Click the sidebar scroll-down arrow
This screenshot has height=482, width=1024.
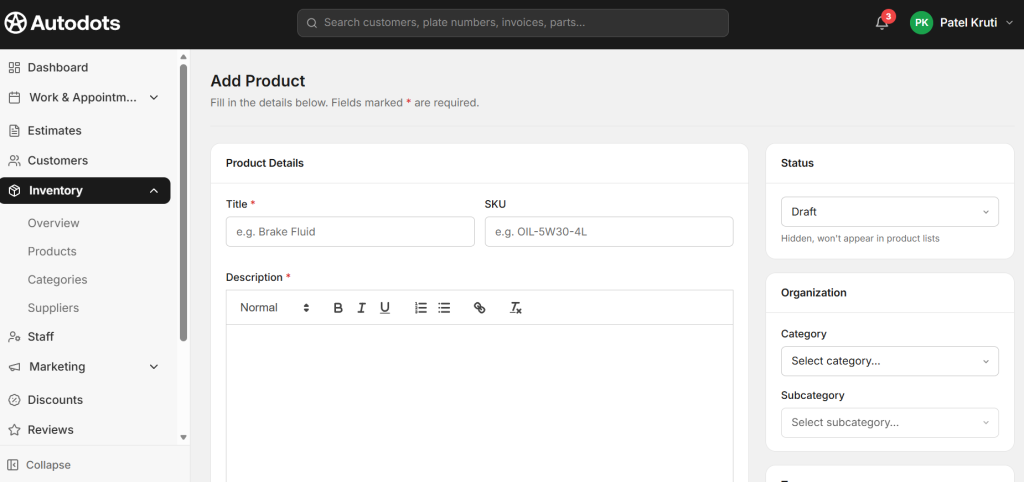tap(184, 438)
